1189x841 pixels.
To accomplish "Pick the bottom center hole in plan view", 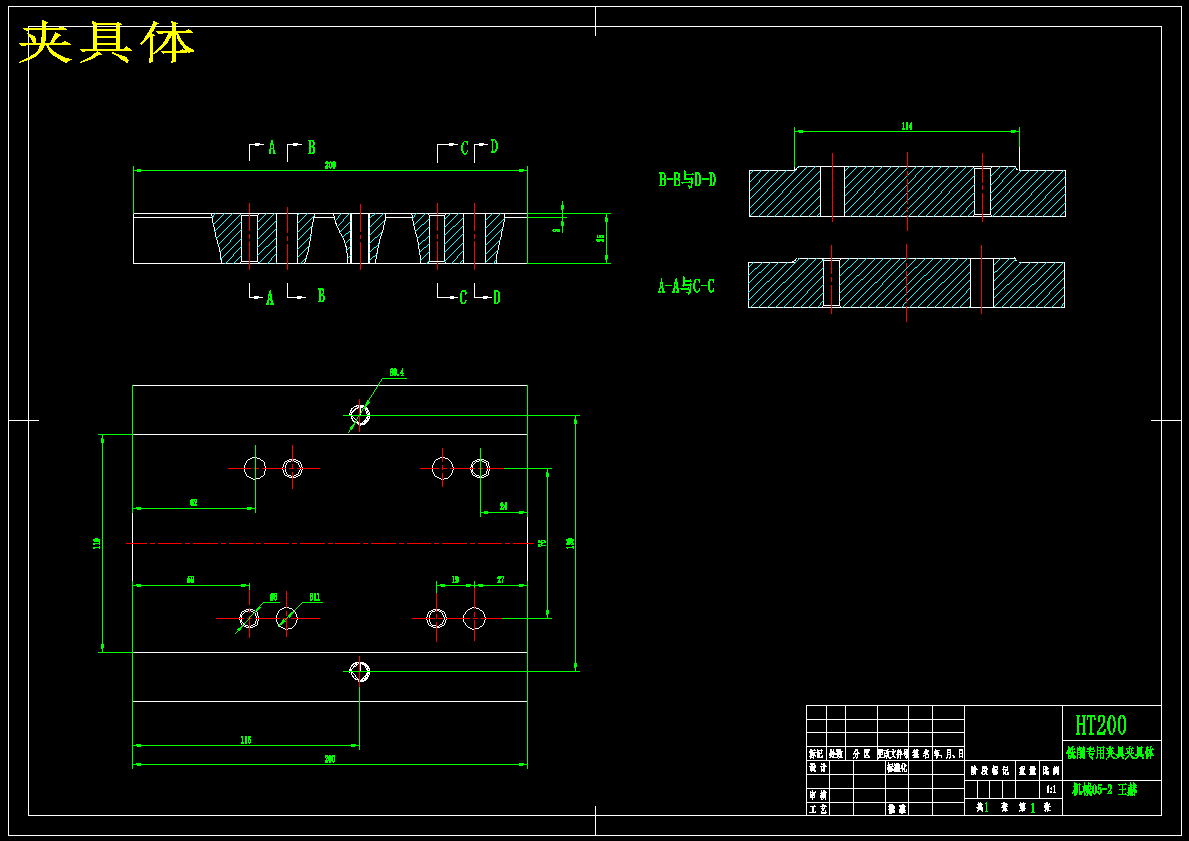I will coord(359,670).
